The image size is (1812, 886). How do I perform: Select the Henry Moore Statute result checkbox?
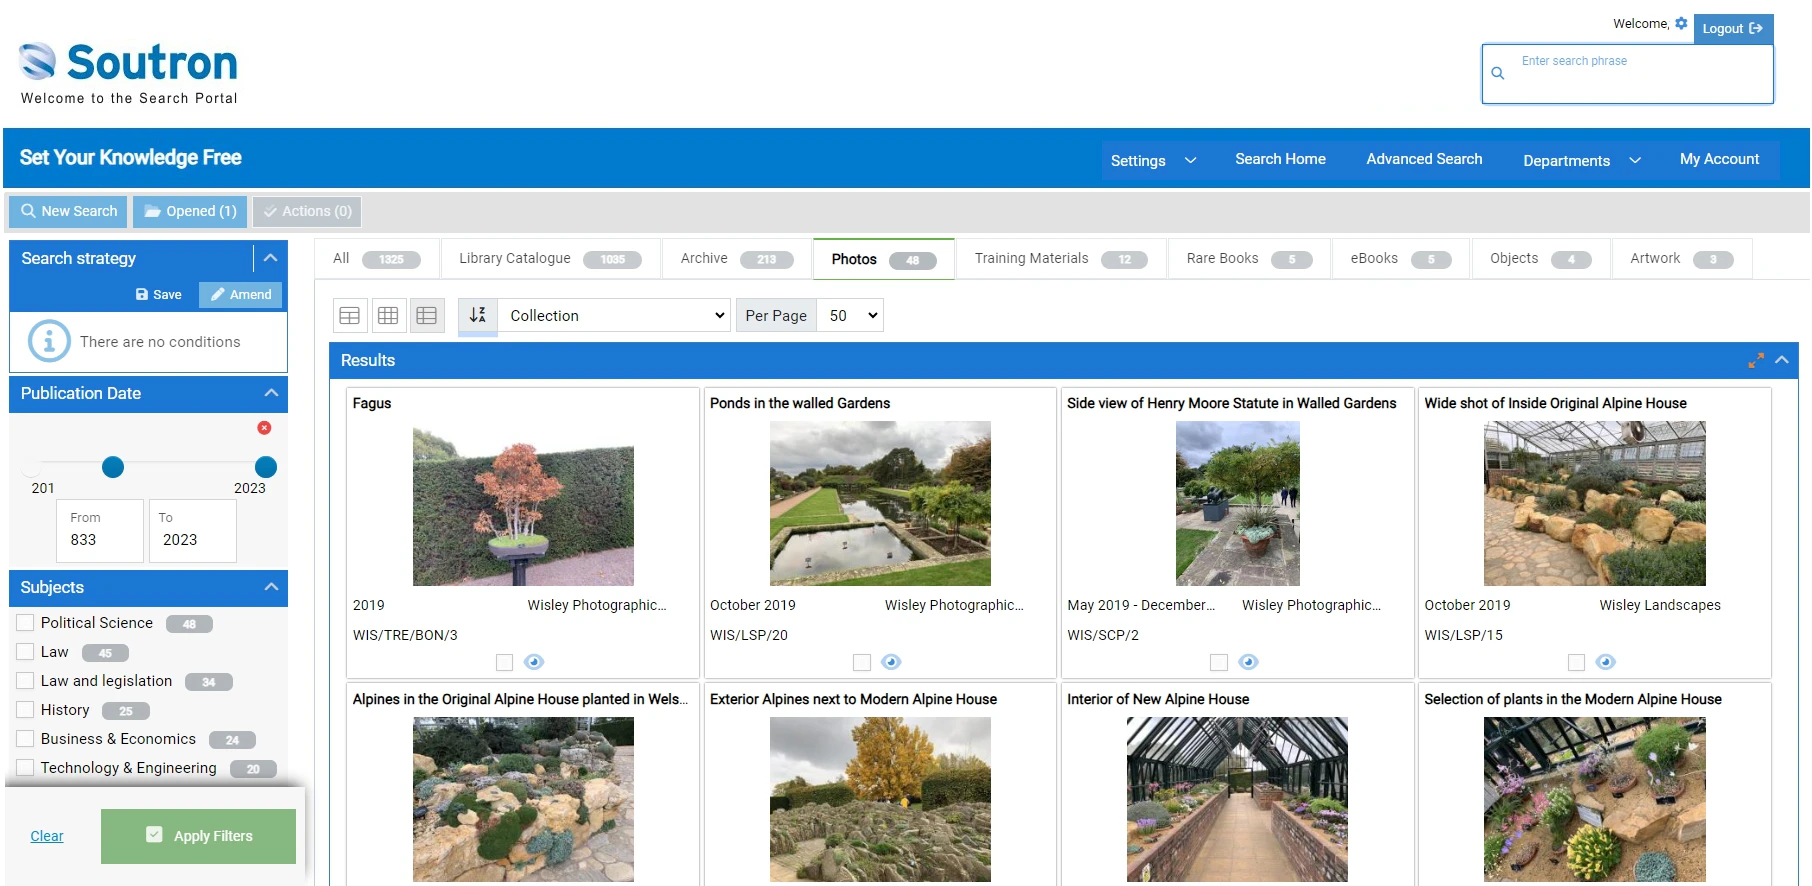click(1219, 662)
